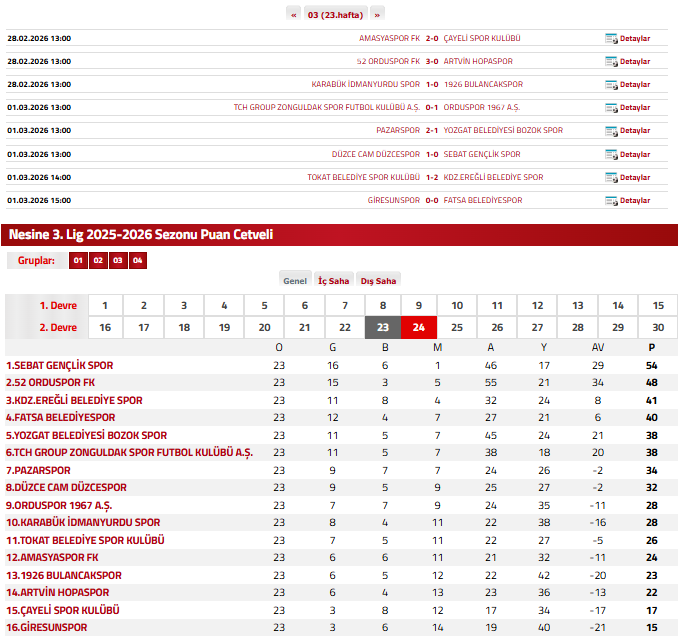Open 1.SEBAT GENÇLİK SPOR in standings
Image resolution: width=678 pixels, height=637 pixels.
[x=59, y=365]
